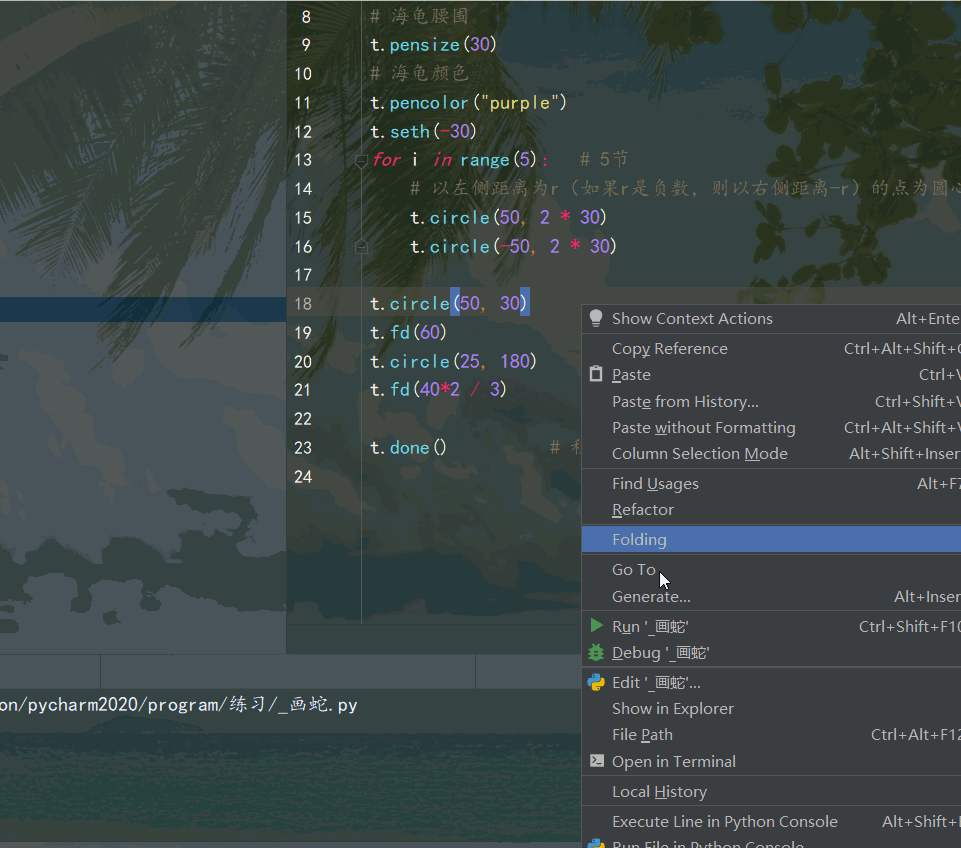The width and height of the screenshot is (961, 848).
Task: Click the terminal icon beside Open in Terminal
Action: click(596, 760)
